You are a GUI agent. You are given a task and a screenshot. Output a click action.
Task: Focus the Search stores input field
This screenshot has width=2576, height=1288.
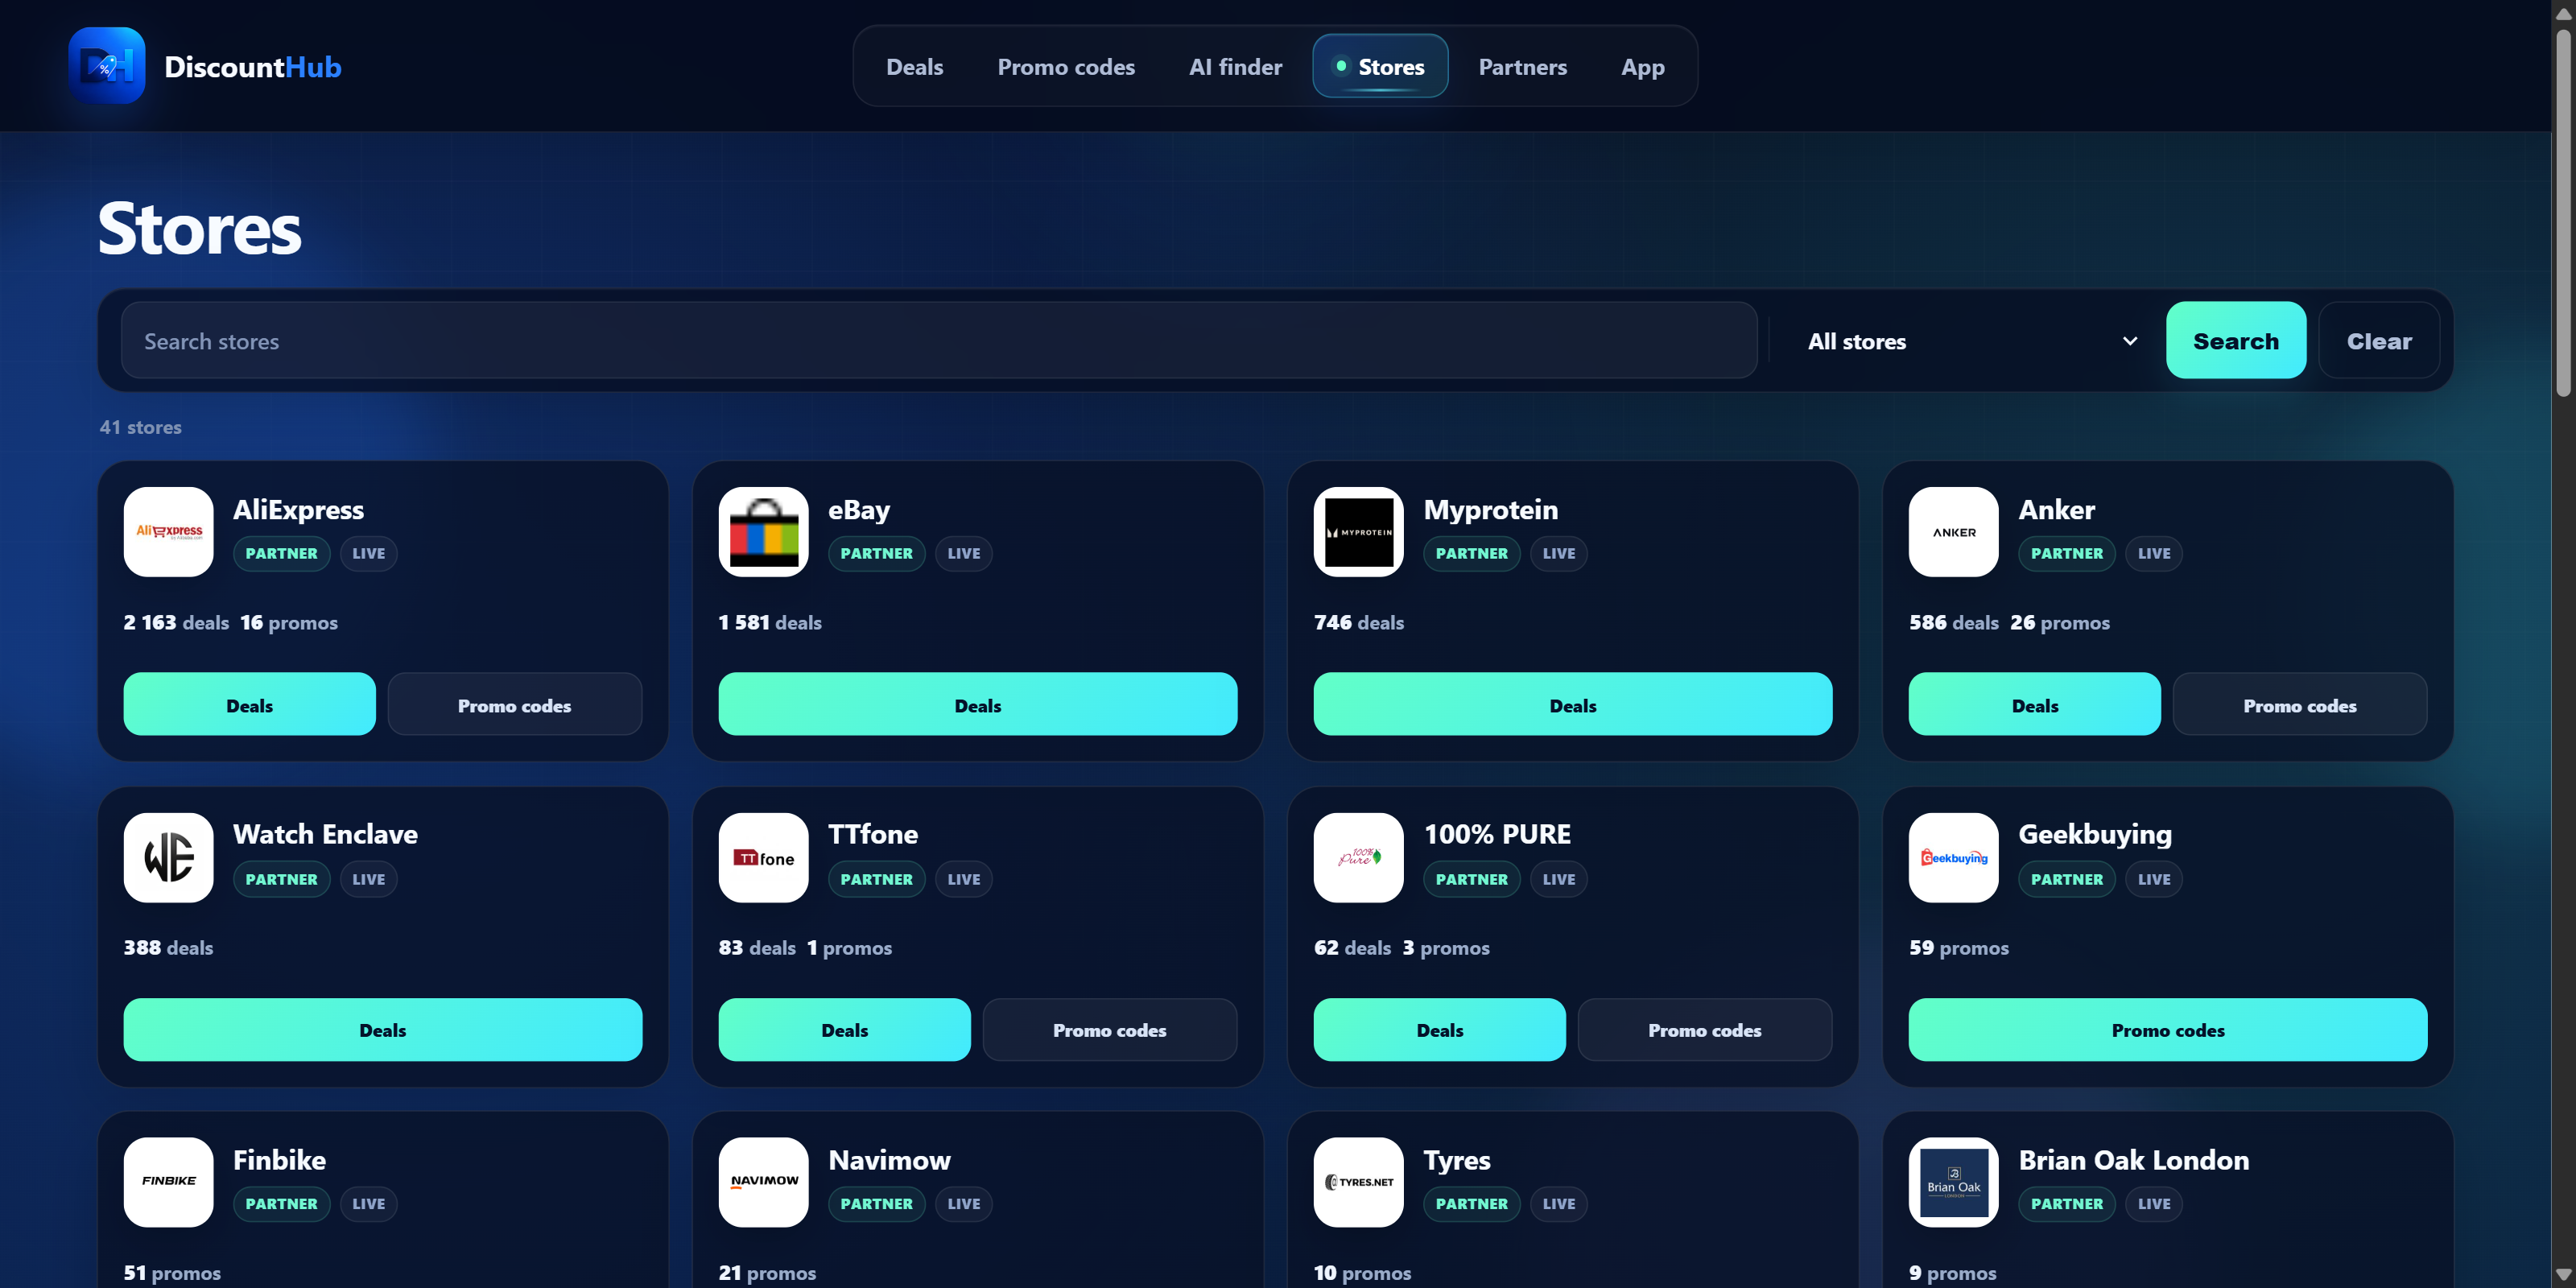click(x=939, y=341)
